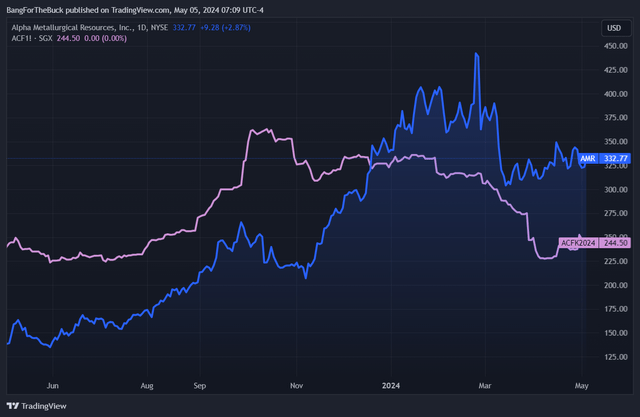Screen dimensions: 640x417
Task: Click the published-by header text line
Action: [135, 10]
